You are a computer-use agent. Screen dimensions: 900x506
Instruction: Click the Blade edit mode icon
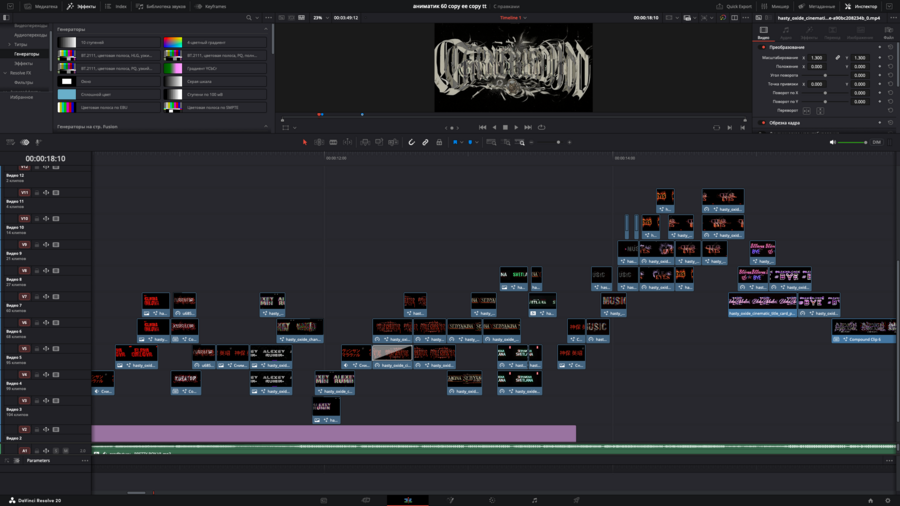tap(347, 142)
